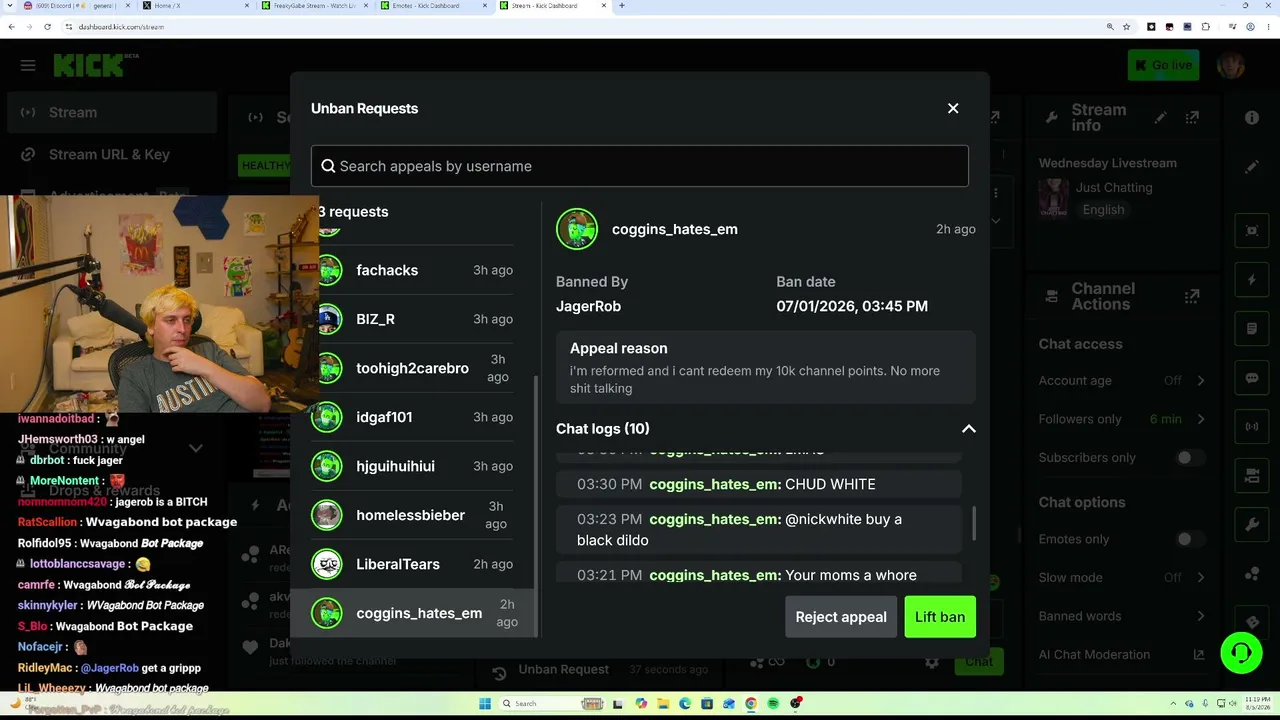Open the wrench tools icon in right rail
The height and width of the screenshot is (720, 1280).
[x=1252, y=525]
